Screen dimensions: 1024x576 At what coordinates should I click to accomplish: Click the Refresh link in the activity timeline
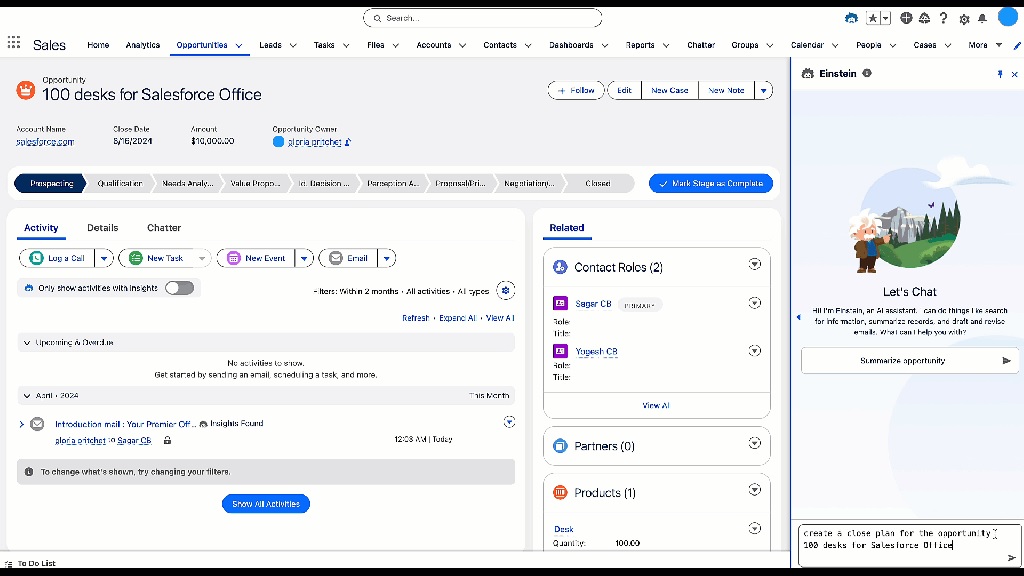[x=415, y=318]
